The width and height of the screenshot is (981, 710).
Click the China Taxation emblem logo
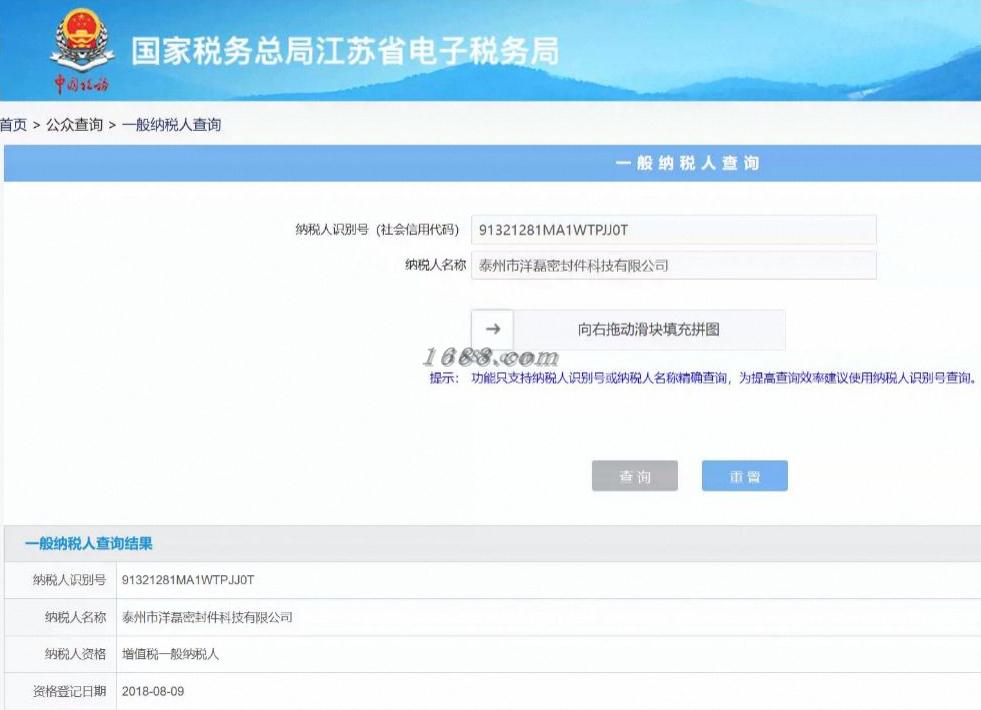click(x=82, y=50)
